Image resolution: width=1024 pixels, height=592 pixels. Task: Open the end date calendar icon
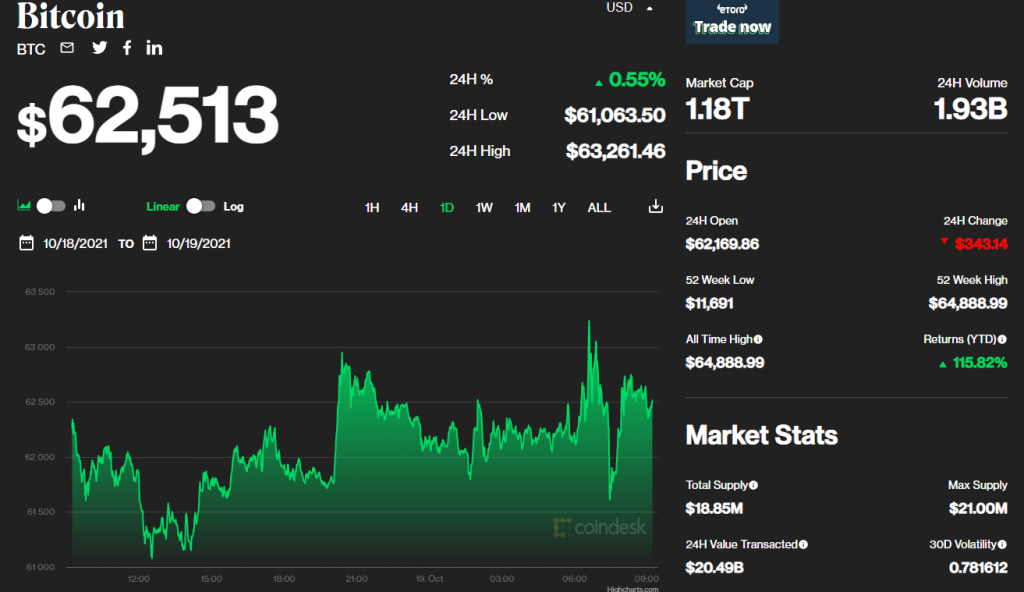pyautogui.click(x=150, y=243)
